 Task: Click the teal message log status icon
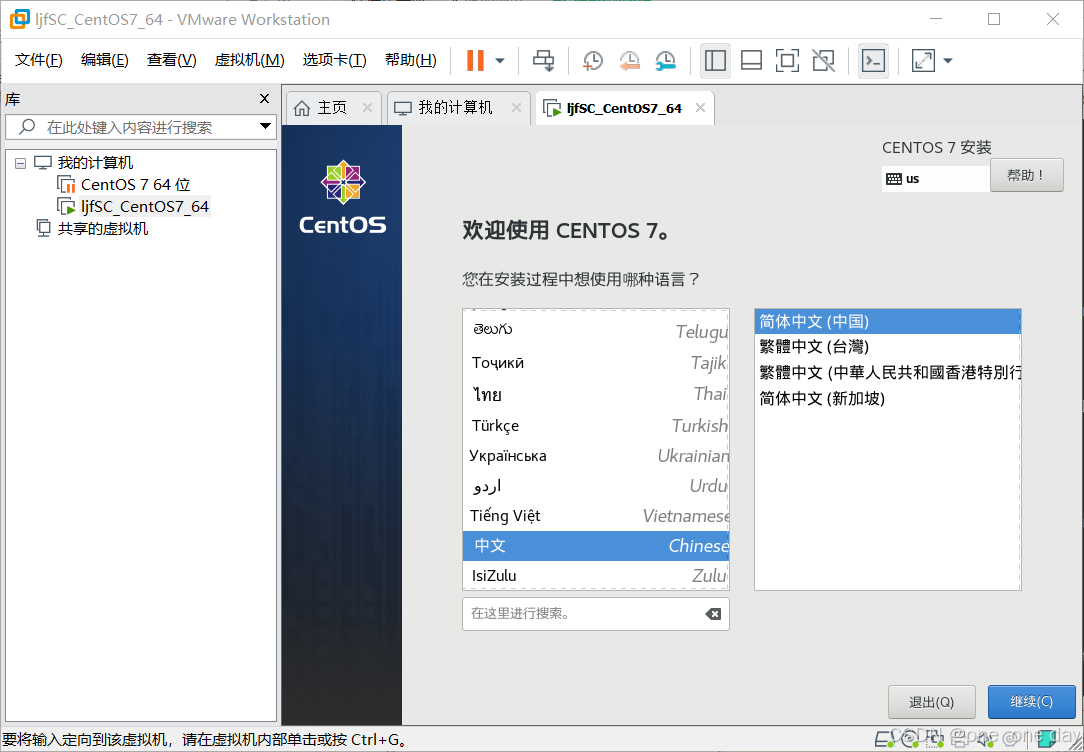(1047, 740)
